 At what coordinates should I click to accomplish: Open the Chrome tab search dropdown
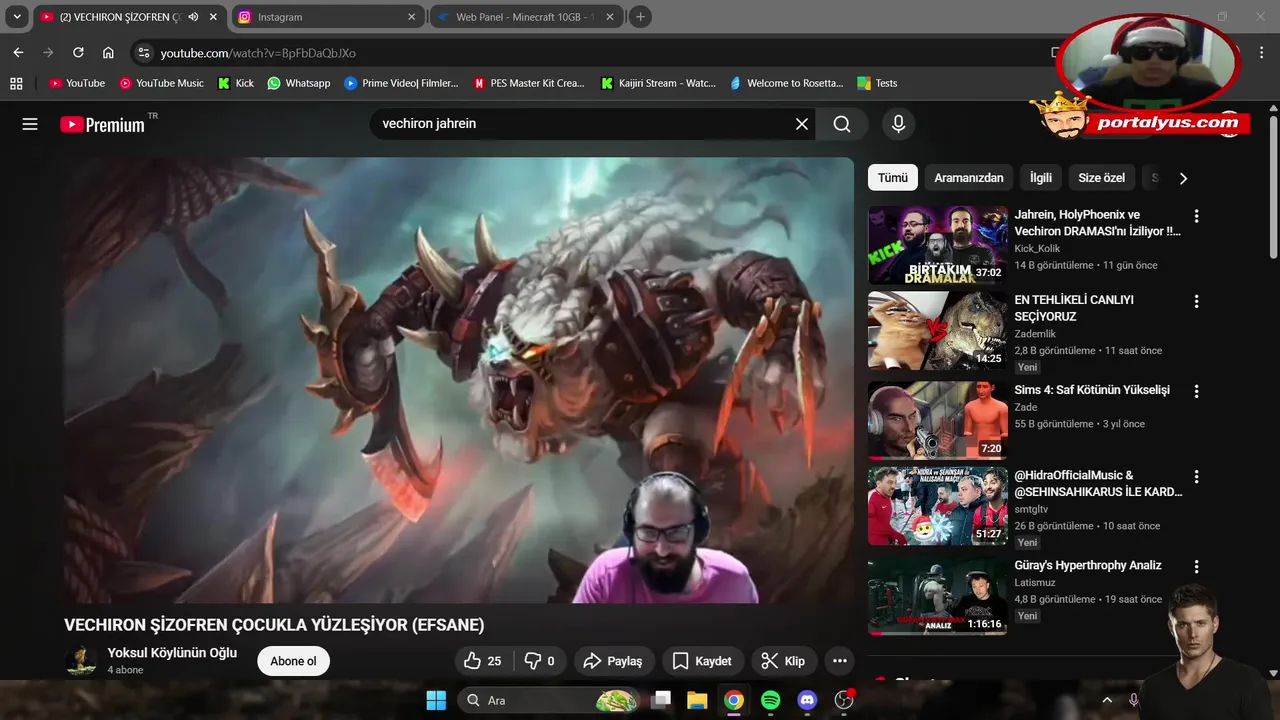click(x=17, y=17)
